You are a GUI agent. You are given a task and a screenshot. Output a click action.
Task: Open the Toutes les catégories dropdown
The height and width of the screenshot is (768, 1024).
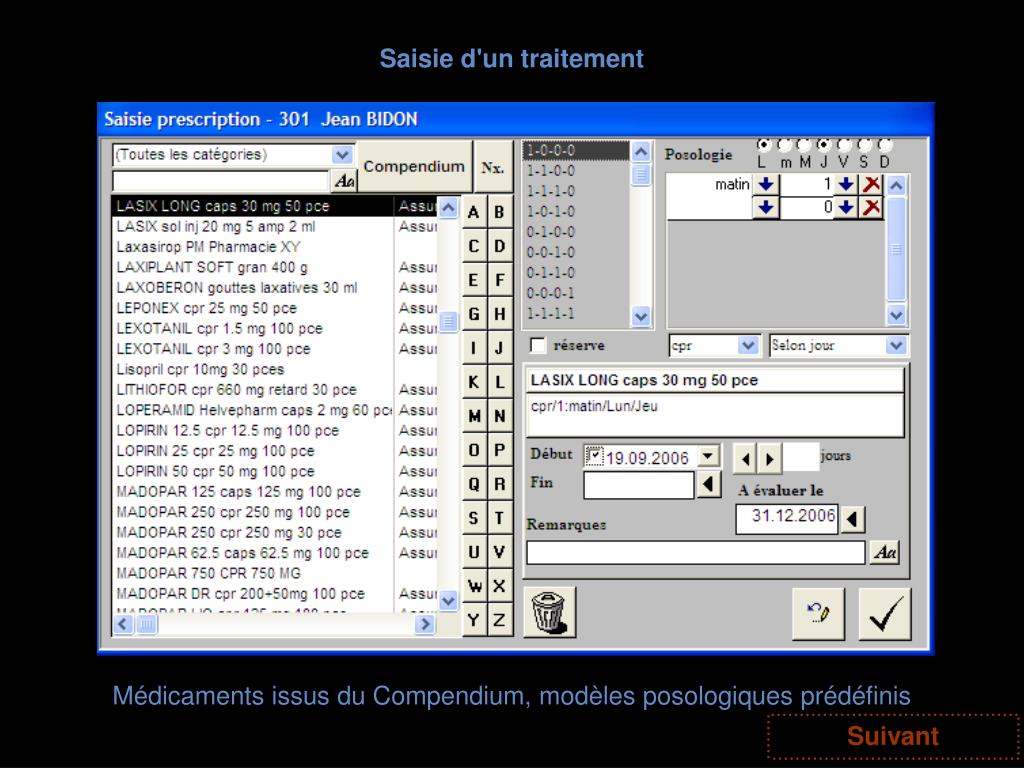pyautogui.click(x=342, y=155)
